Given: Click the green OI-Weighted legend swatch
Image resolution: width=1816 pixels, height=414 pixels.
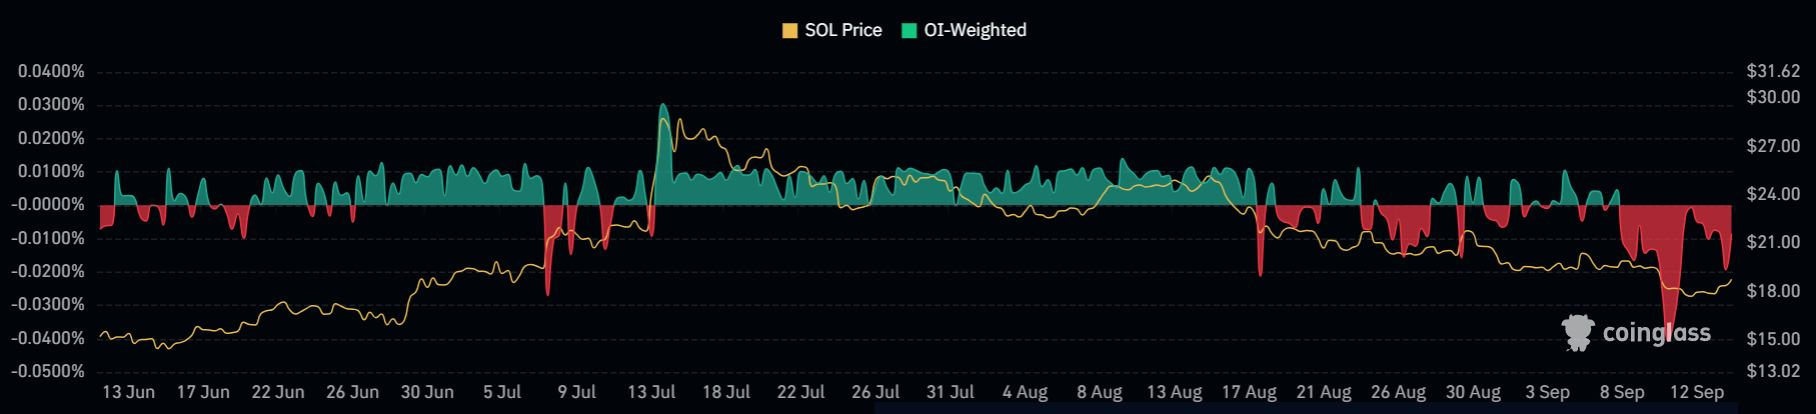Looking at the screenshot, I should click(908, 30).
